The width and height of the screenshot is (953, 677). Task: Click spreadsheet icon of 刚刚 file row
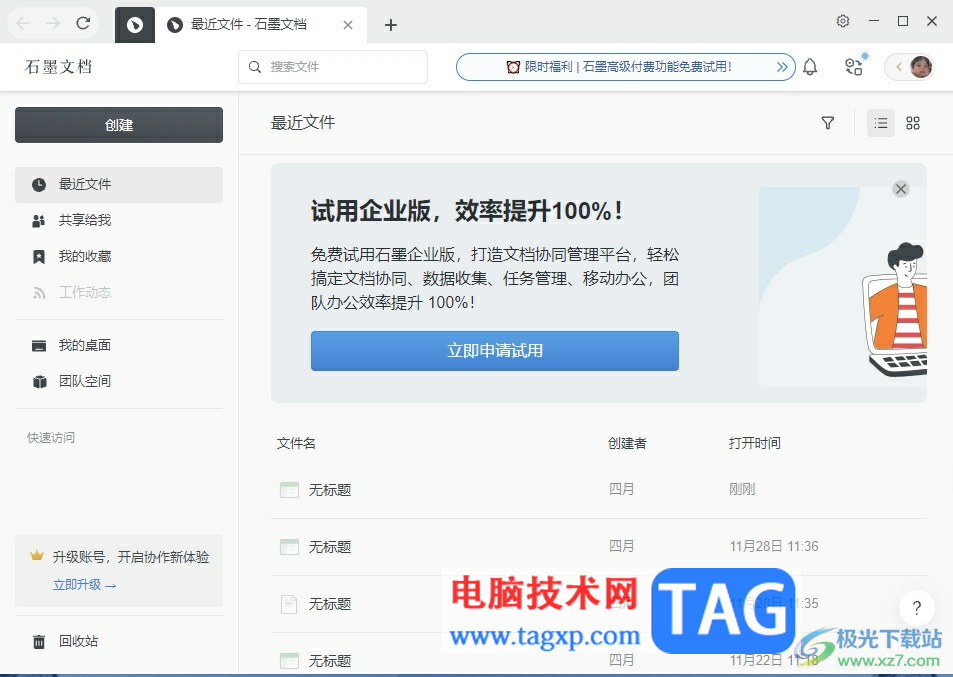[289, 490]
